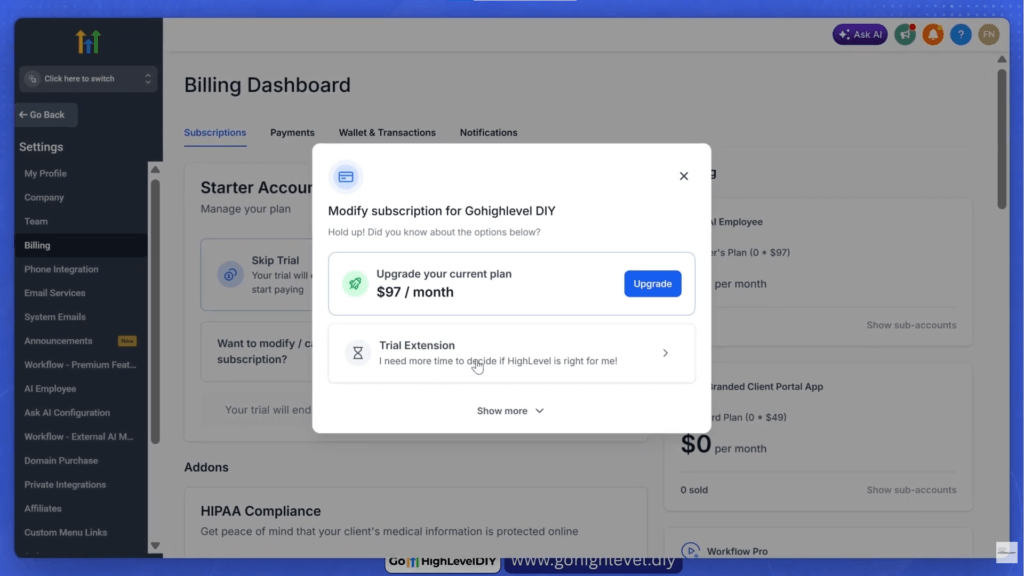Open Private Integrations settings
The height and width of the screenshot is (576, 1024).
click(65, 485)
